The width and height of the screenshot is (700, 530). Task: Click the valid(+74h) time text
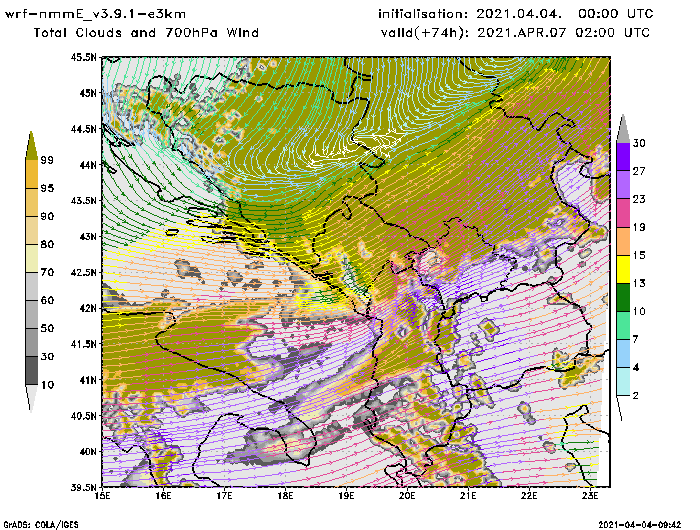point(516,33)
